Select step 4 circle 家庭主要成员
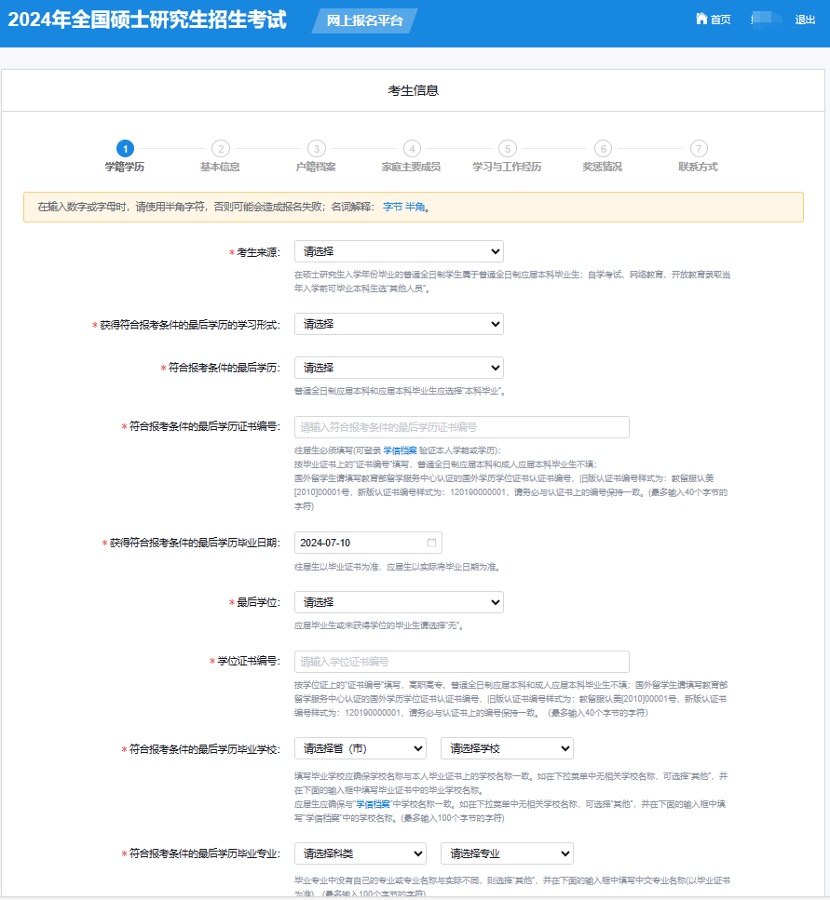This screenshot has width=830, height=900. click(411, 148)
